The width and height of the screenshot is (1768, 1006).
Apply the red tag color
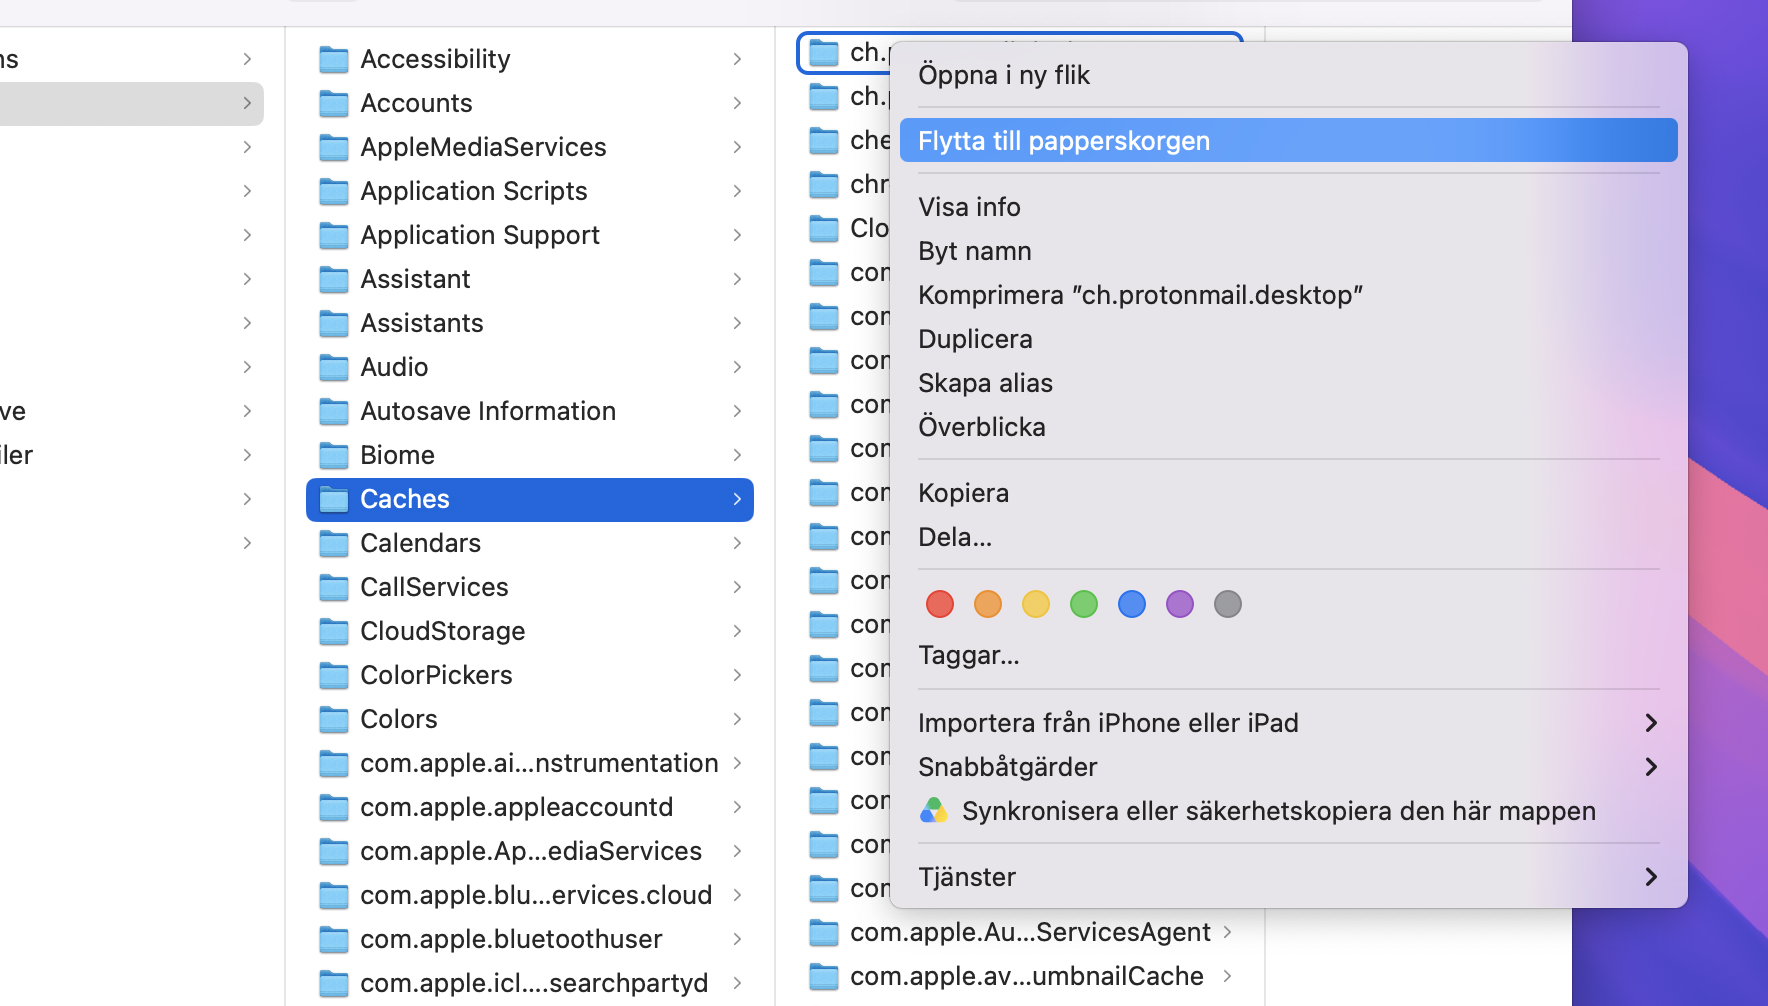pyautogui.click(x=940, y=604)
